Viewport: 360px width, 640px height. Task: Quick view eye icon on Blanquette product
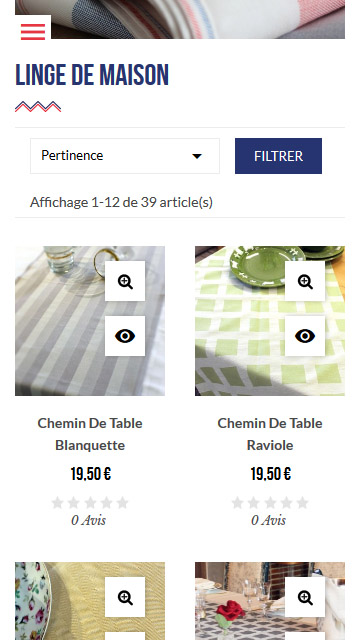pos(125,336)
